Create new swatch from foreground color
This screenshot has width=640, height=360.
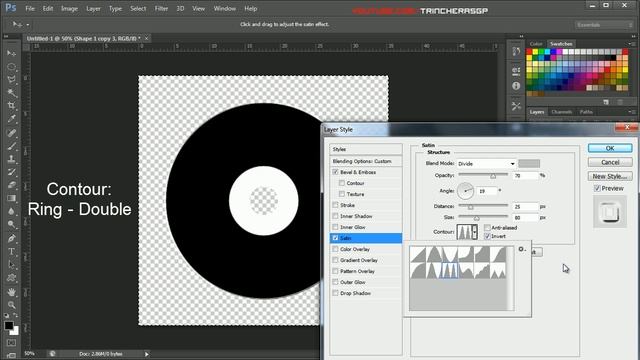(606, 102)
